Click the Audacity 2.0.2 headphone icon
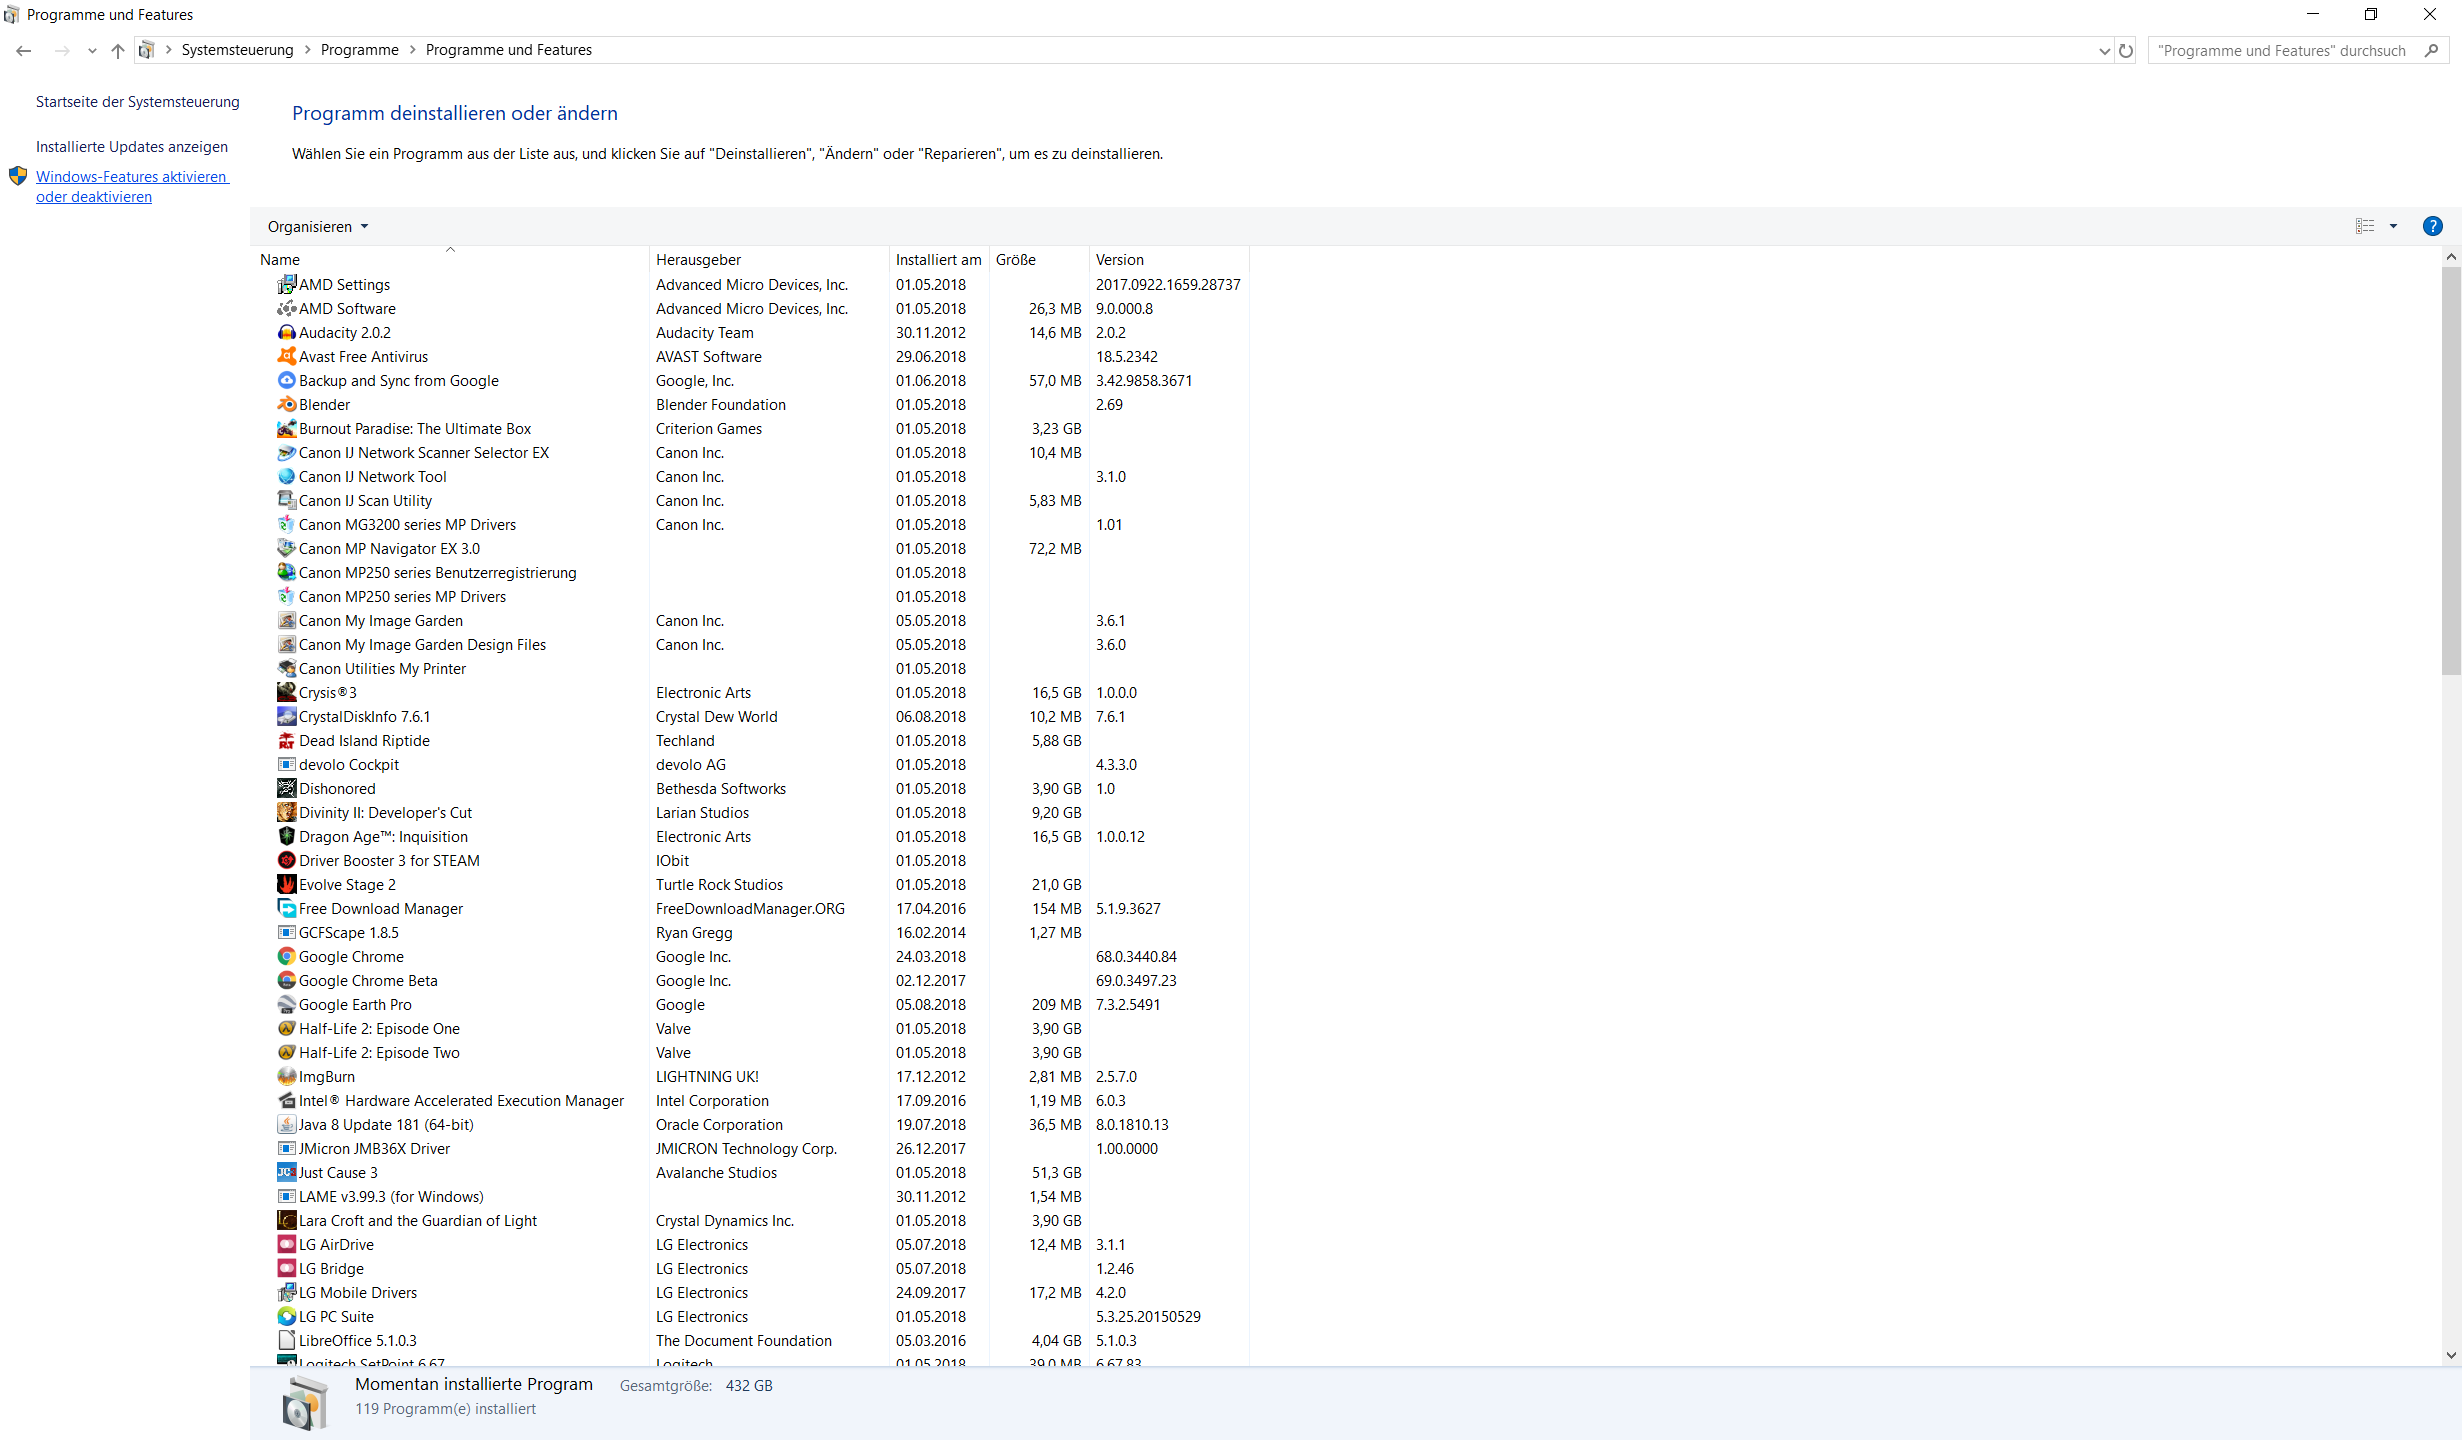This screenshot has width=2462, height=1440. pyautogui.click(x=286, y=332)
